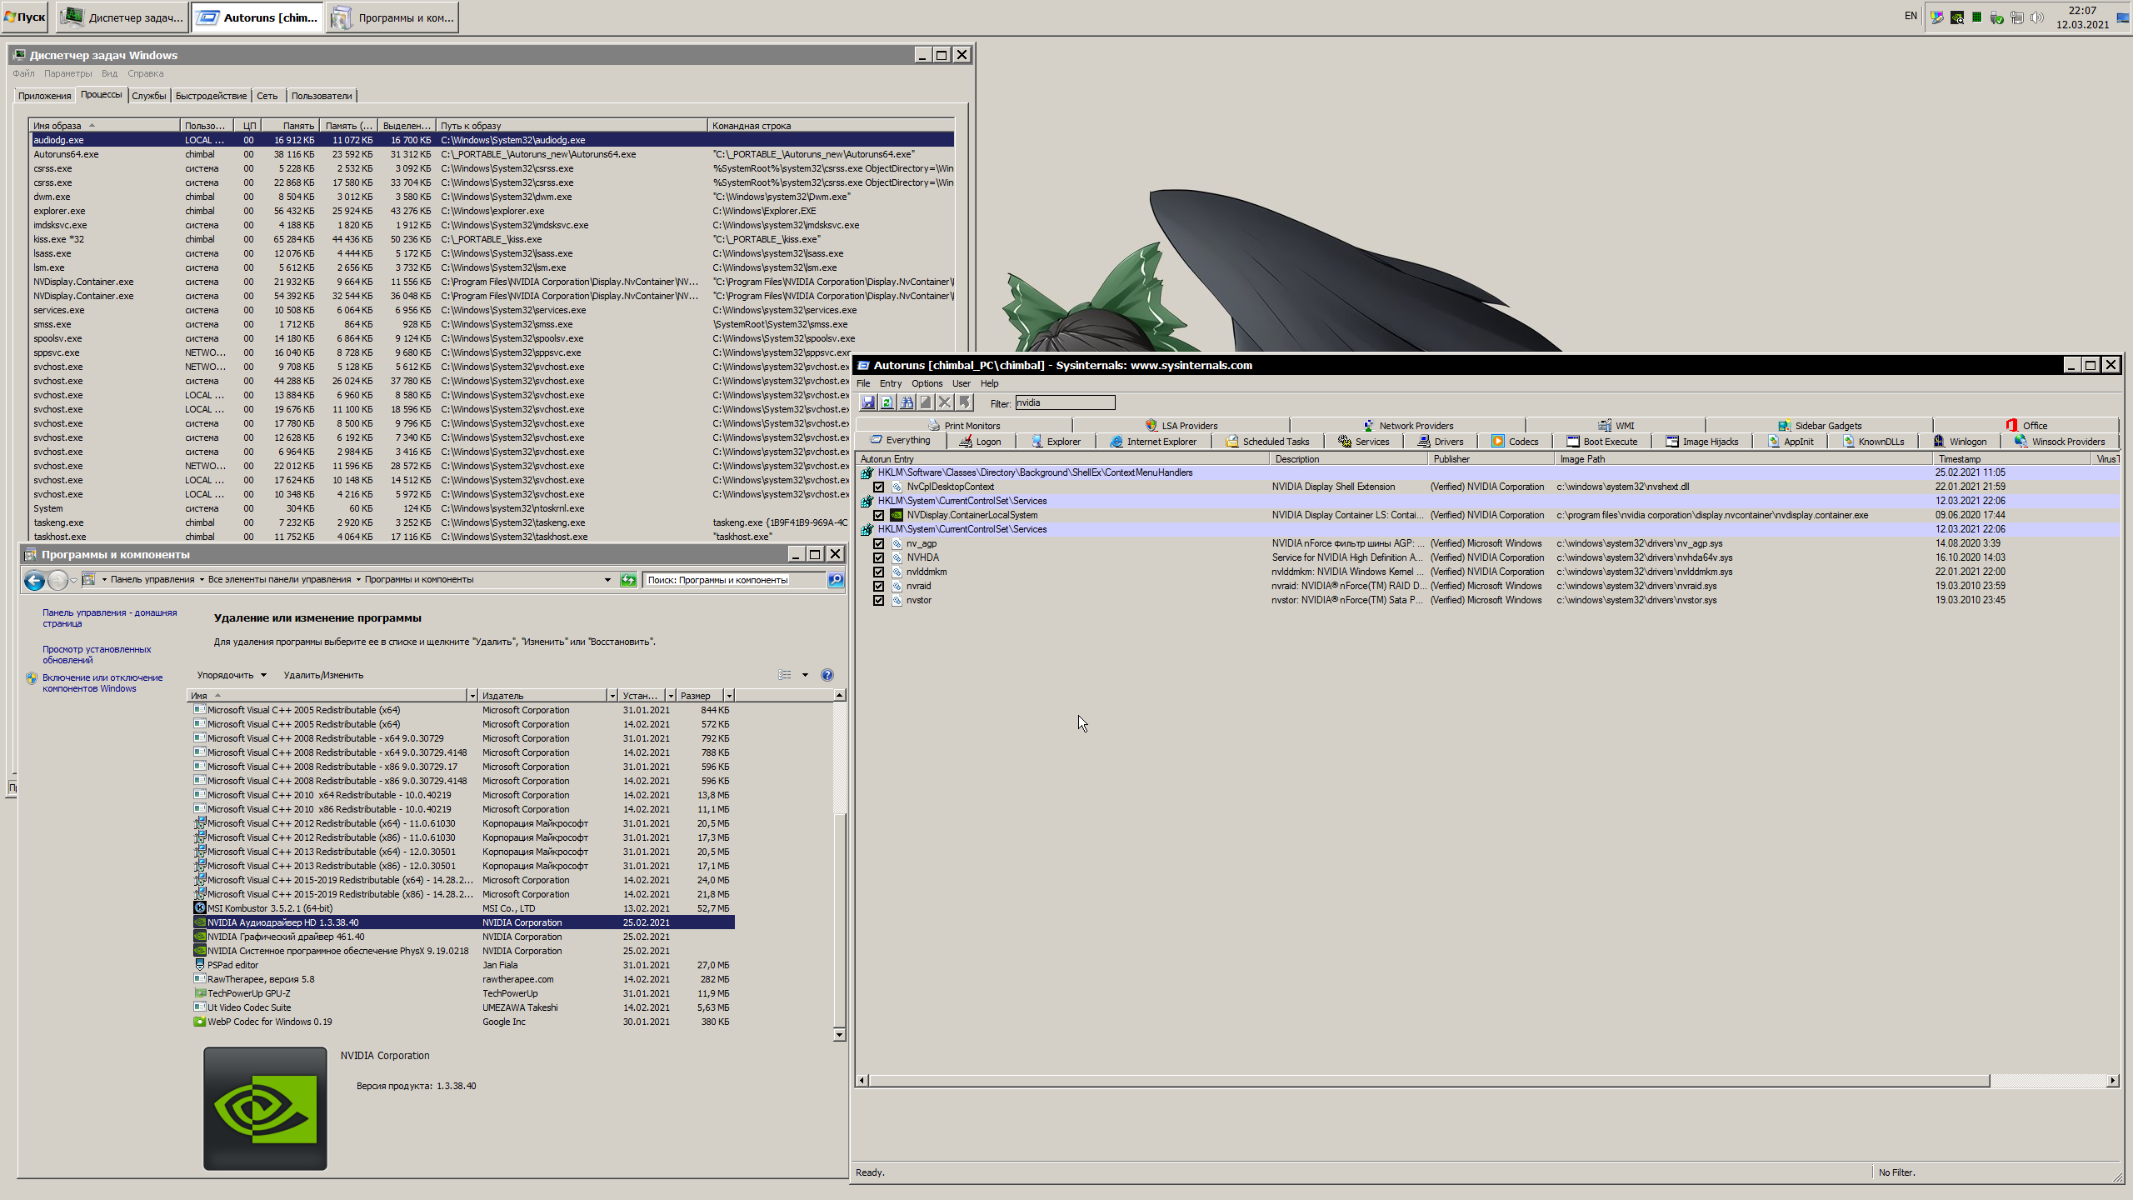Uncheck the NvCplDesktopContext entry checkbox
Viewport: 2133px width, 1200px height.
click(x=879, y=487)
